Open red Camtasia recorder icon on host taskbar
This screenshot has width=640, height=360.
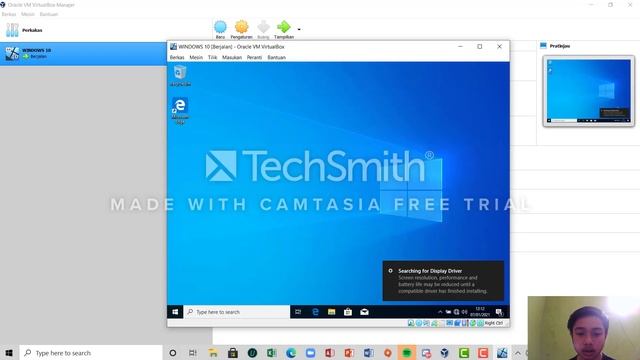(x=483, y=353)
